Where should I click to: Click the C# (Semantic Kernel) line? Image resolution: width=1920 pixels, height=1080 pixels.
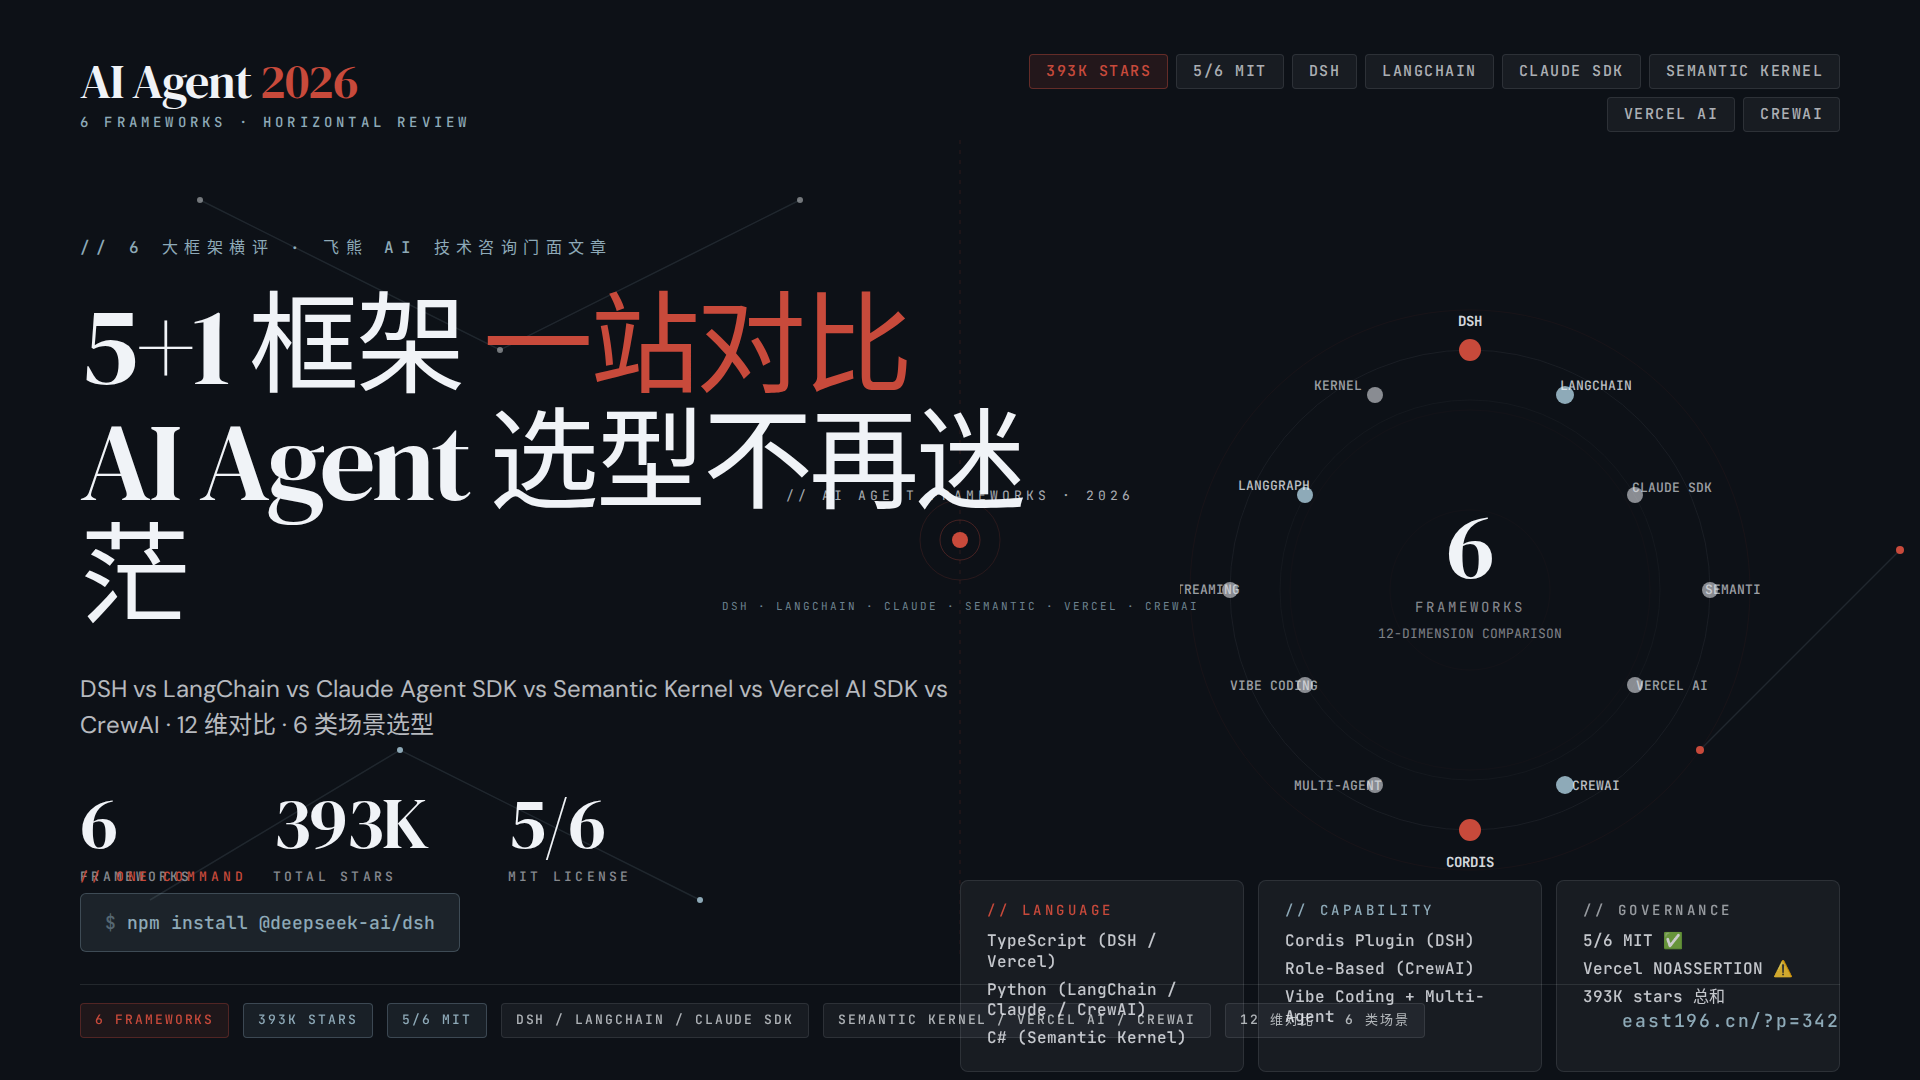coord(1086,1038)
